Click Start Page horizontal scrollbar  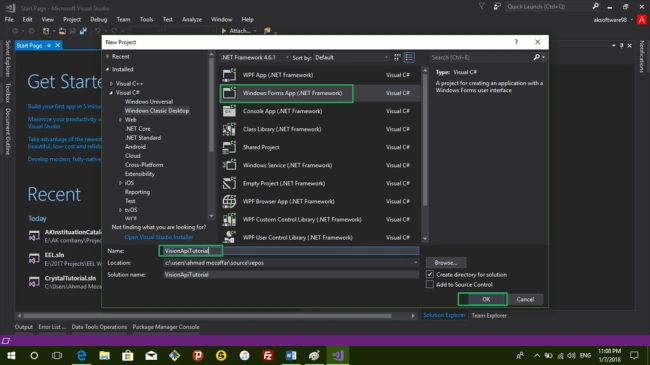[207, 316]
